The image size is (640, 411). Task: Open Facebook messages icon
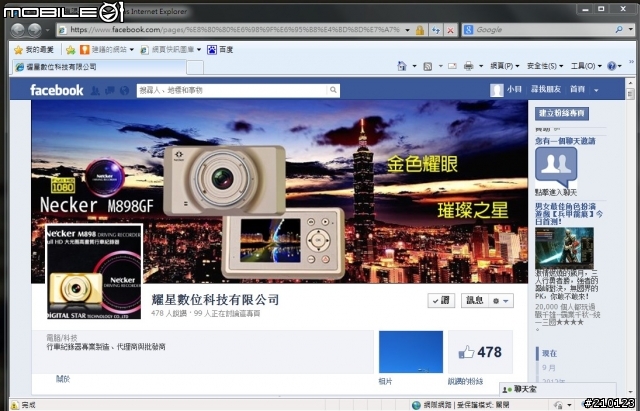click(110, 91)
